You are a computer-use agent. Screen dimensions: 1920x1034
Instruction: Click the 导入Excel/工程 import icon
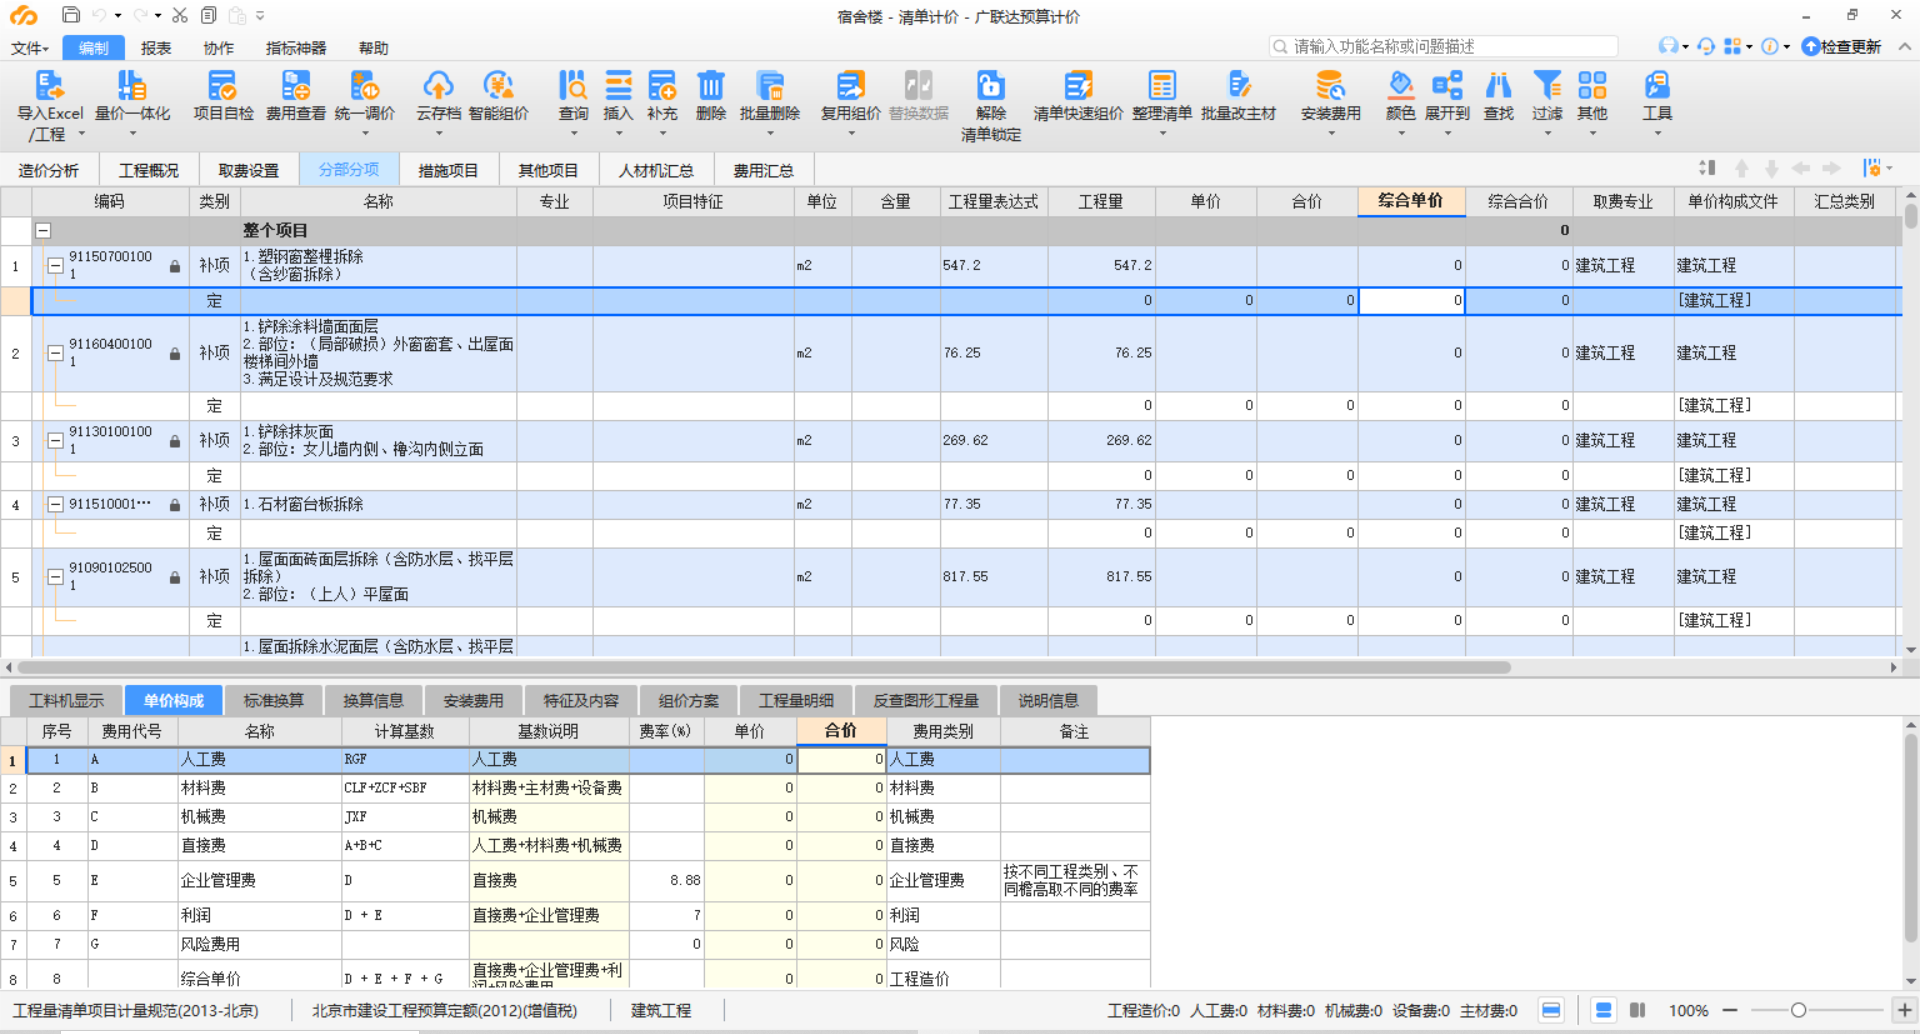50,86
